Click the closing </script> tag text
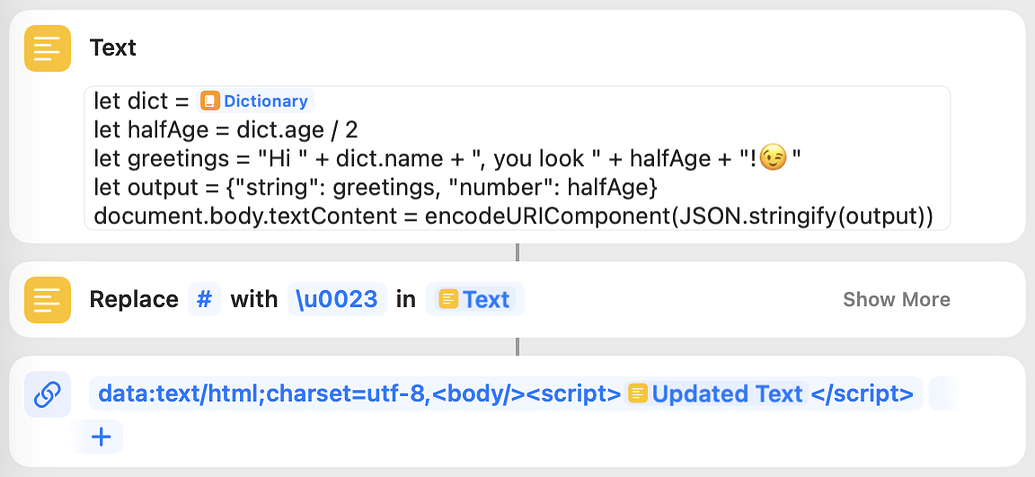This screenshot has width=1035, height=477. tap(862, 394)
